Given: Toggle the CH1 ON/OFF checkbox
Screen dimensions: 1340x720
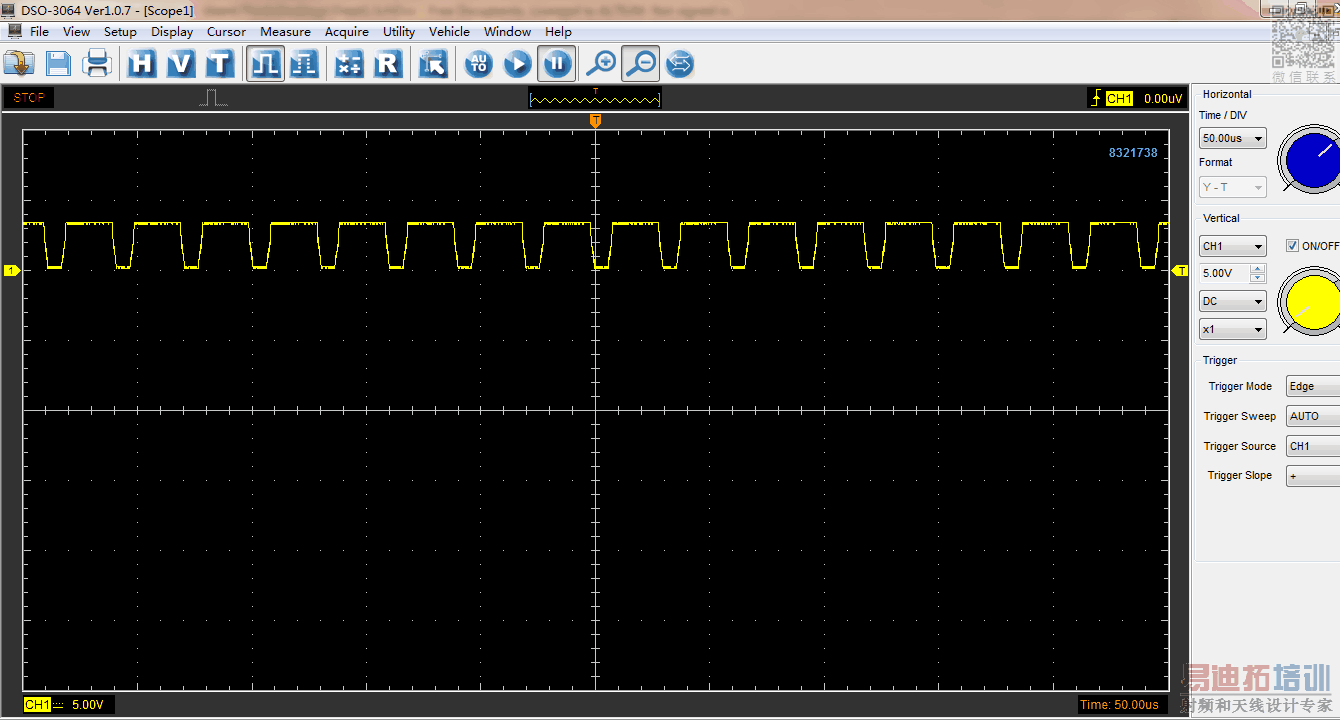Looking at the screenshot, I should point(1292,246).
